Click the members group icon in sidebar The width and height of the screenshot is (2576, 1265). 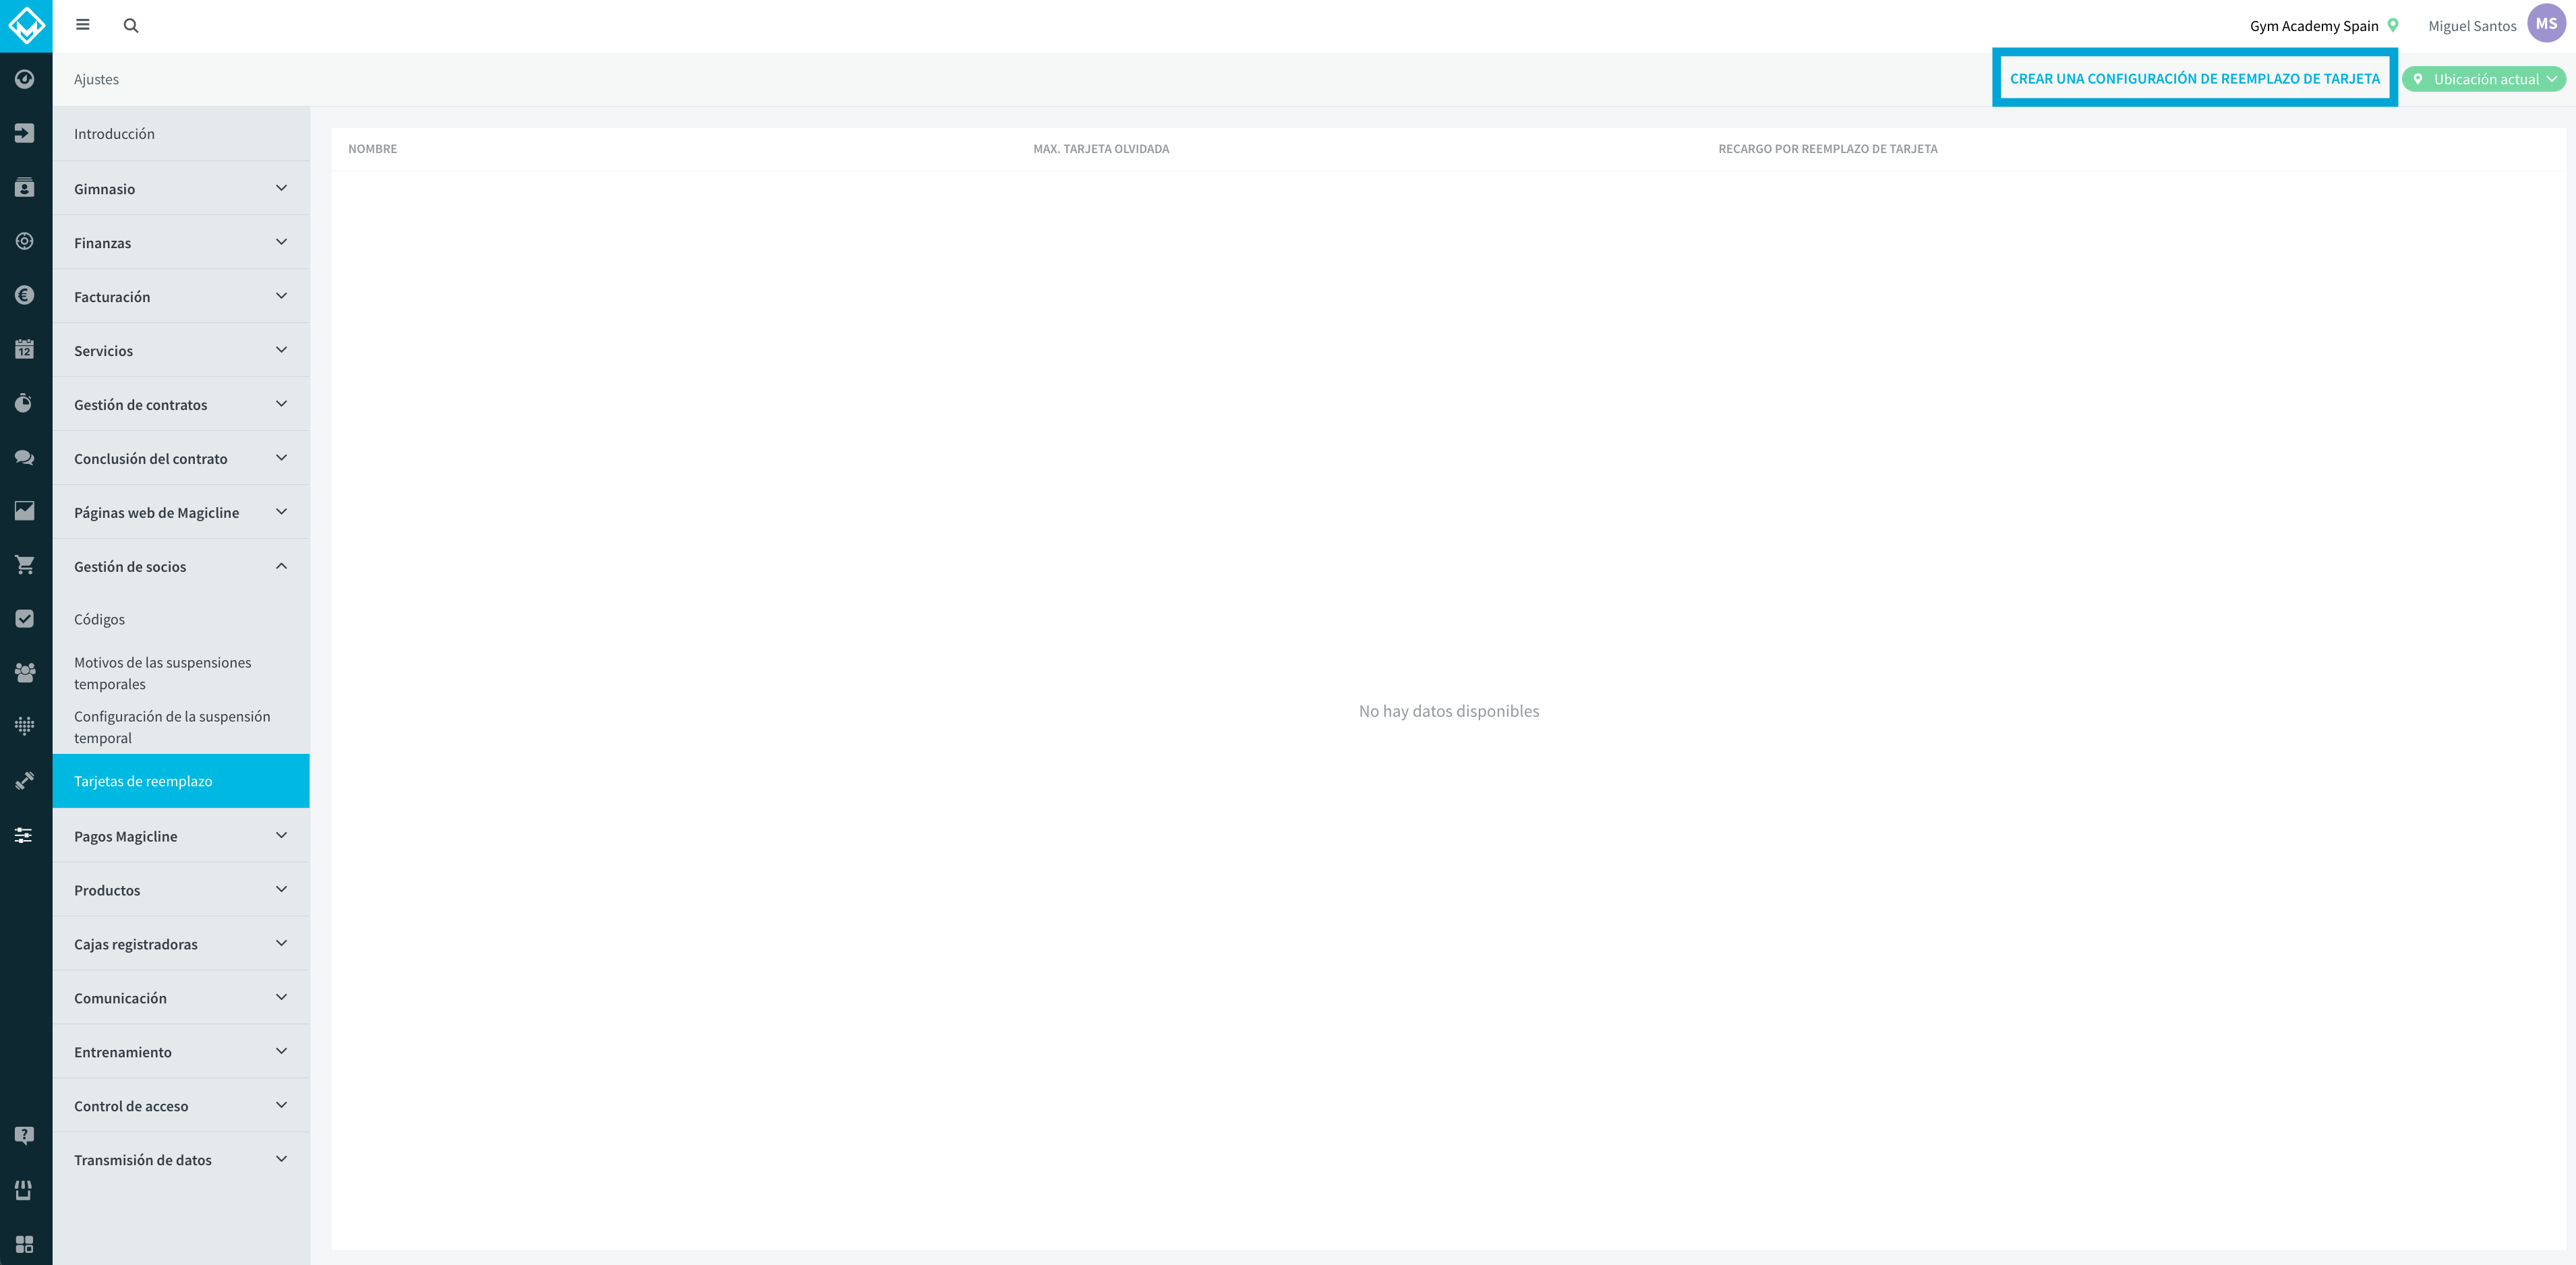click(25, 673)
